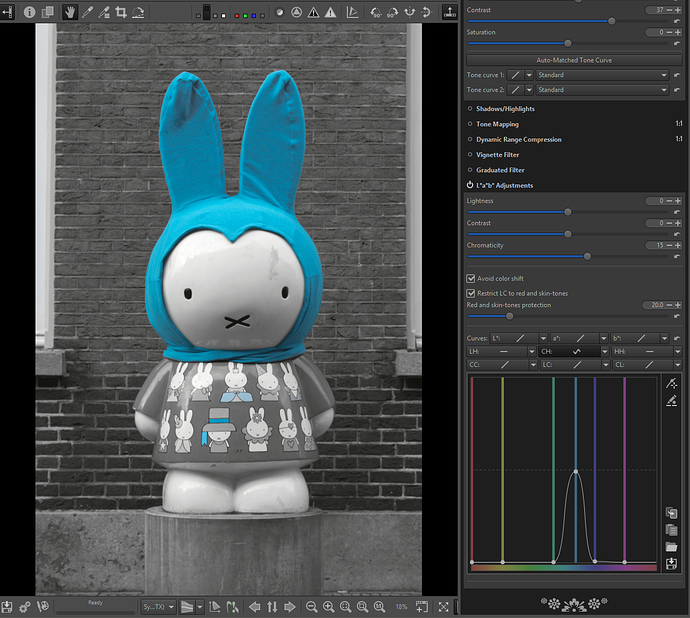Viewport: 690px width, 618px height.
Task: Toggle blue channel preview
Action: coord(253,15)
